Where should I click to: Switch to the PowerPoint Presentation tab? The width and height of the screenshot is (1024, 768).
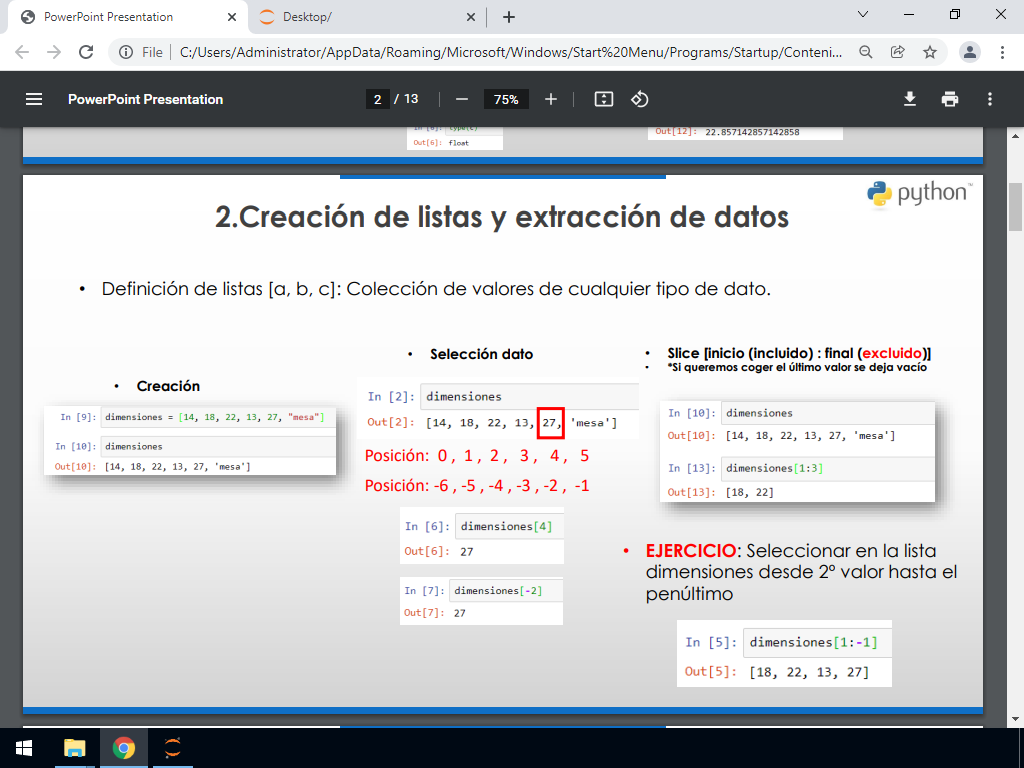(129, 17)
